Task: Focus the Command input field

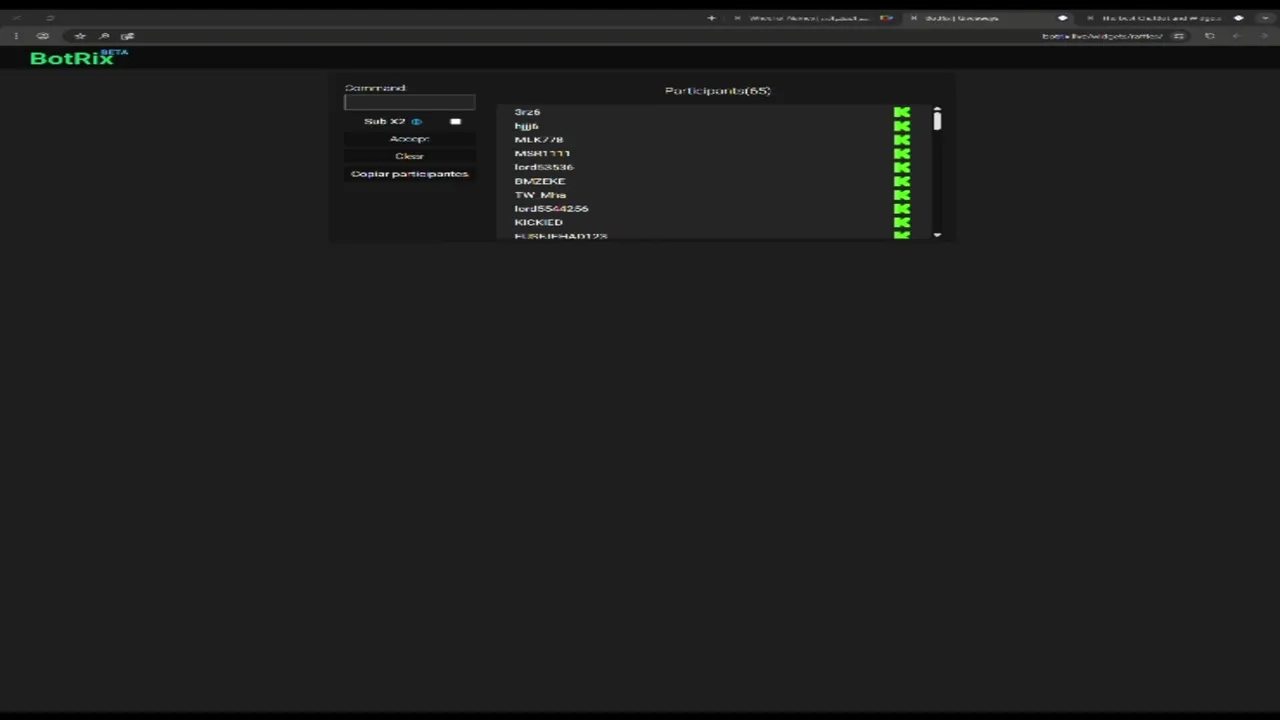Action: 409,102
